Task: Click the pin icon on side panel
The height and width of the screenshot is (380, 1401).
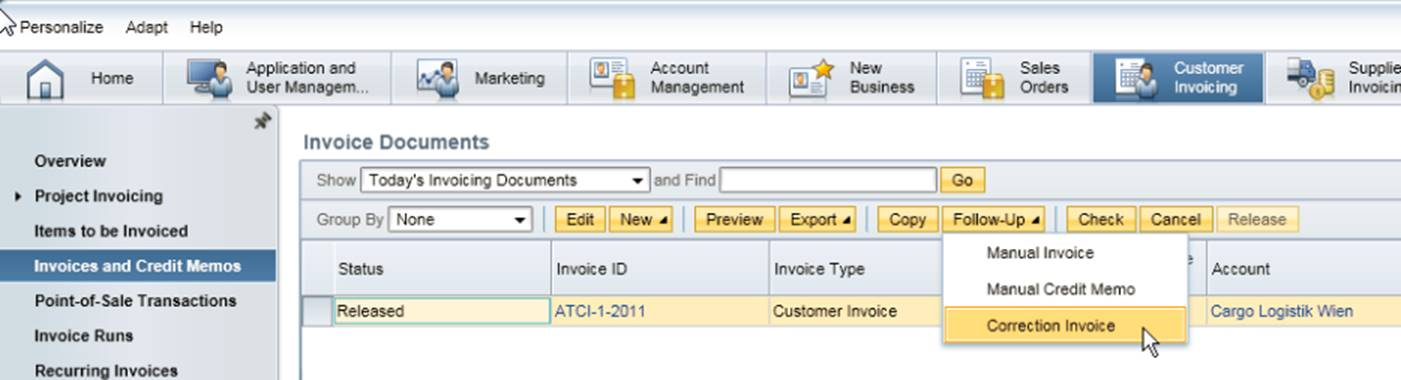Action: pyautogui.click(x=262, y=121)
